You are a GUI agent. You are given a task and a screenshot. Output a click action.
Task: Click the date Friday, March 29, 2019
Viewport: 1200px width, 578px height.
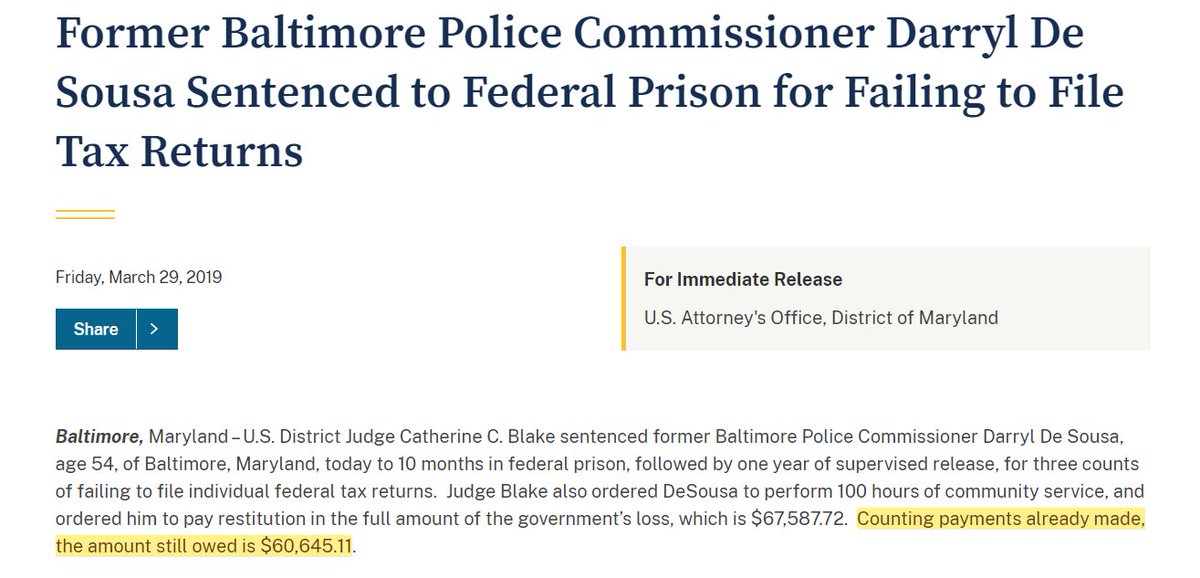(x=139, y=277)
